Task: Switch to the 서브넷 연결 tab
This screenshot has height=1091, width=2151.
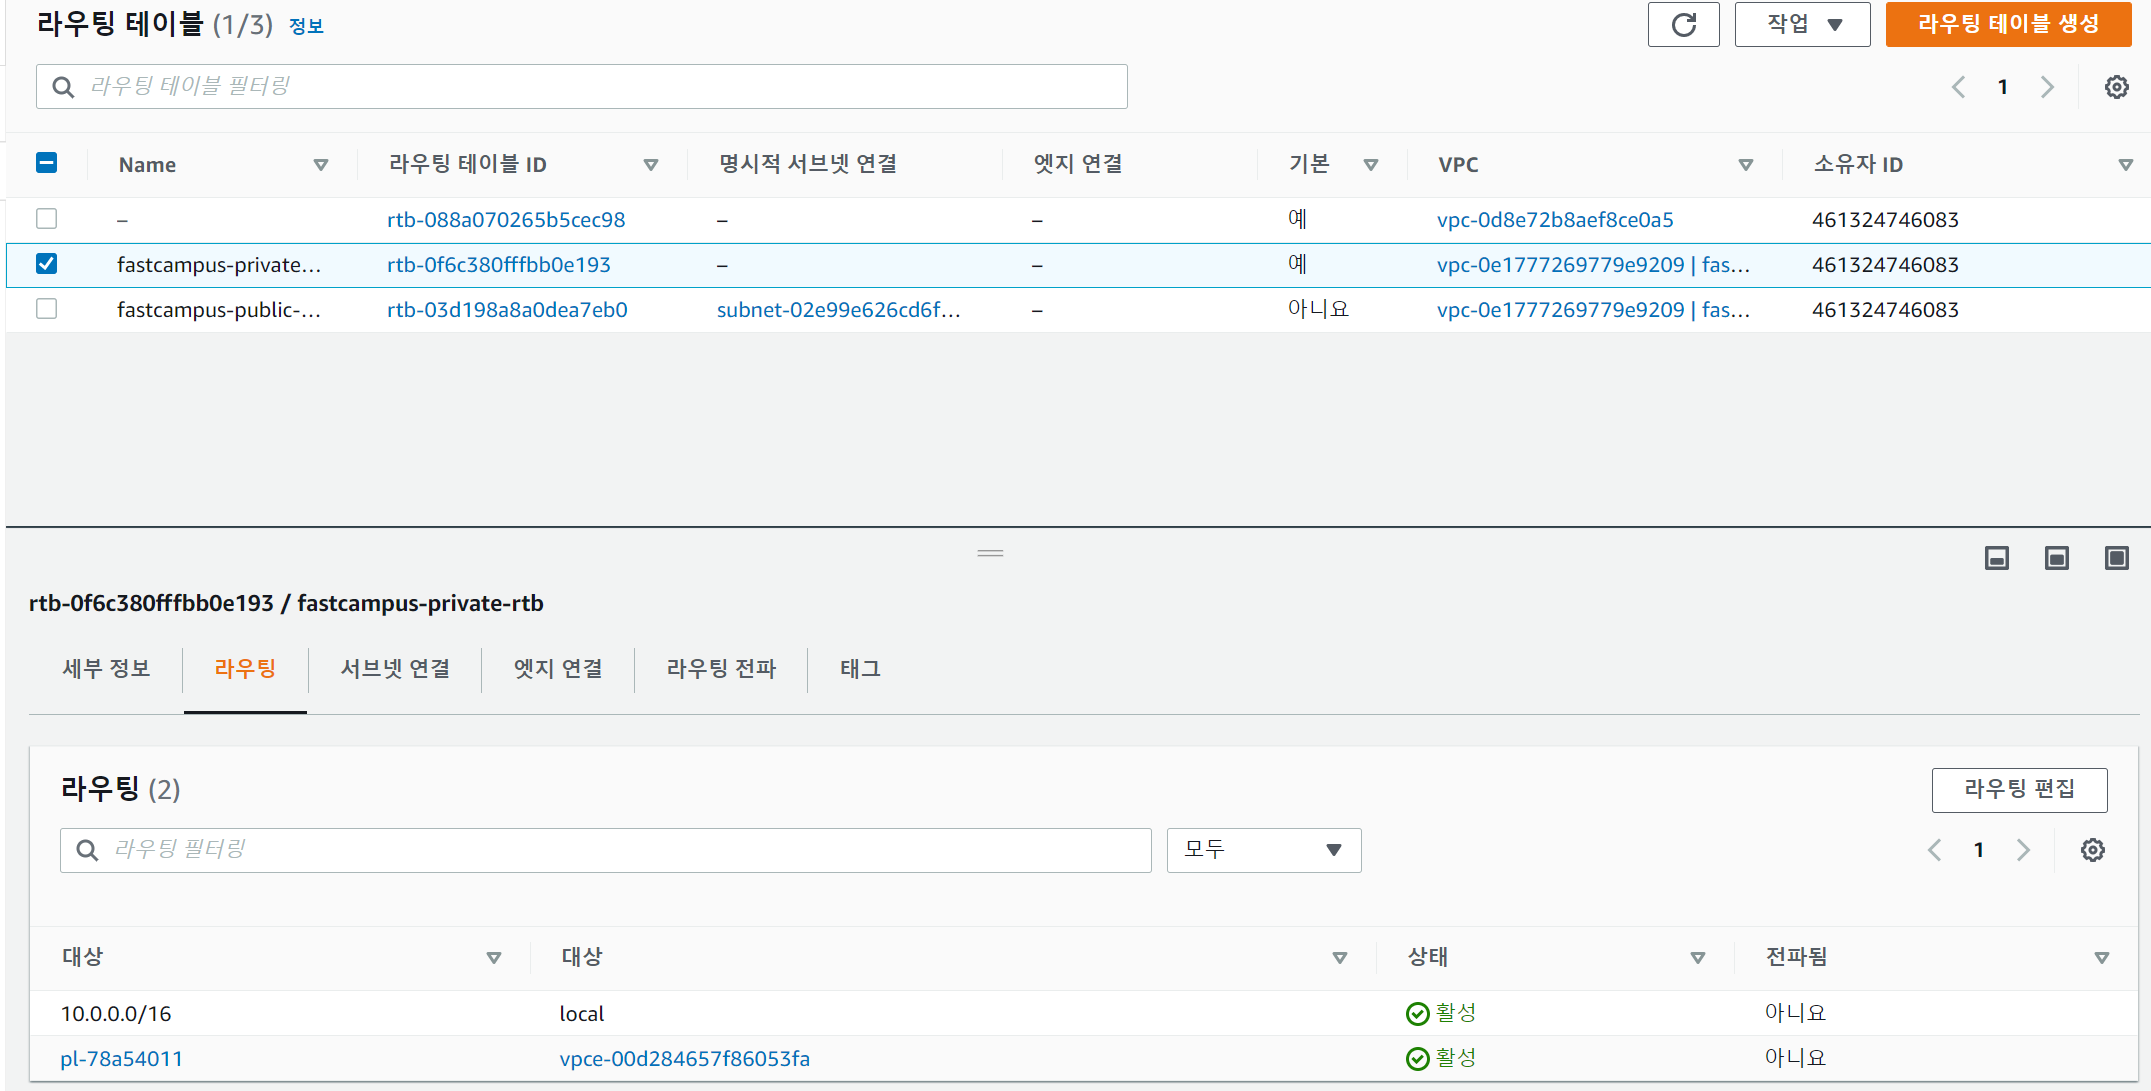Action: pos(395,669)
